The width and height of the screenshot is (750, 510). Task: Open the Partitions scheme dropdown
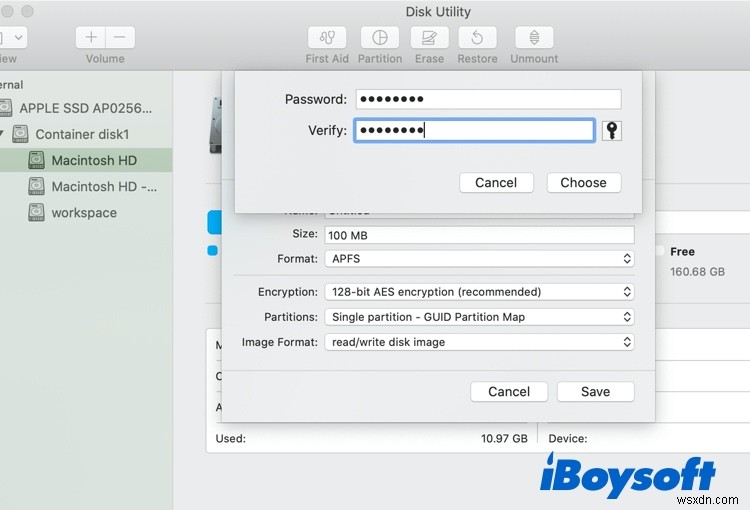[480, 317]
